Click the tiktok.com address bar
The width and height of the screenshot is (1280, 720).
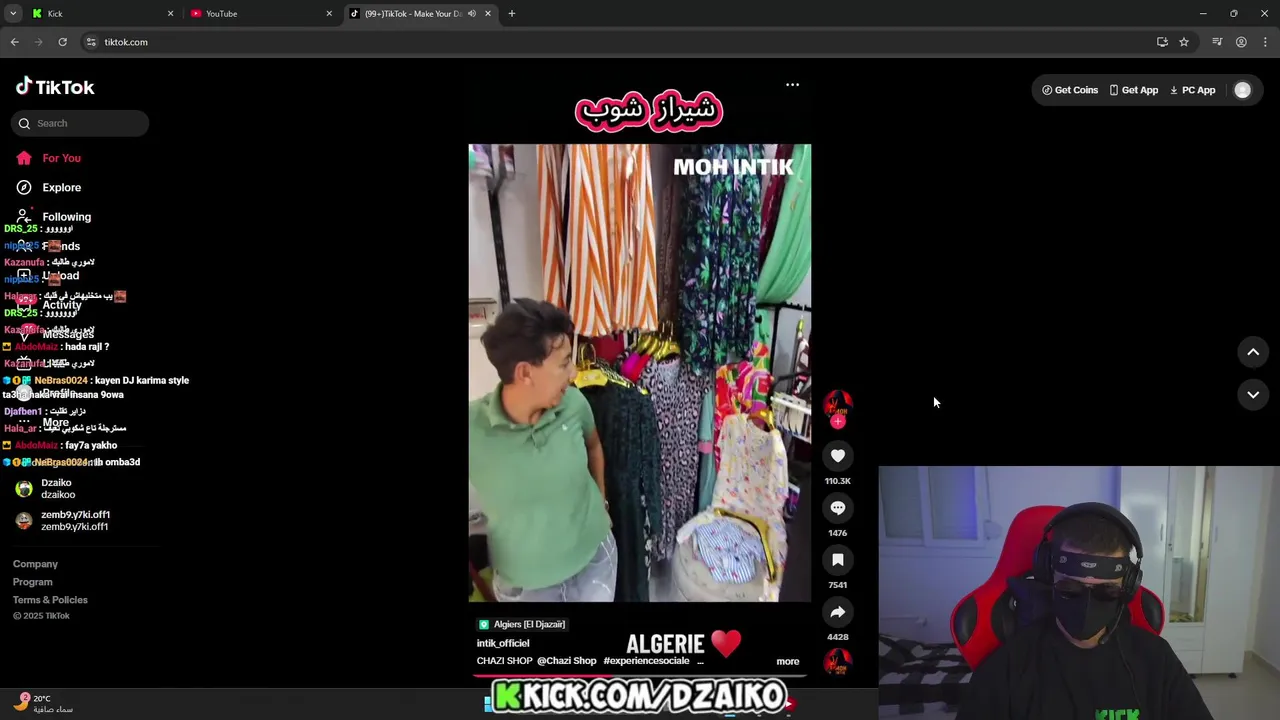tap(620, 42)
